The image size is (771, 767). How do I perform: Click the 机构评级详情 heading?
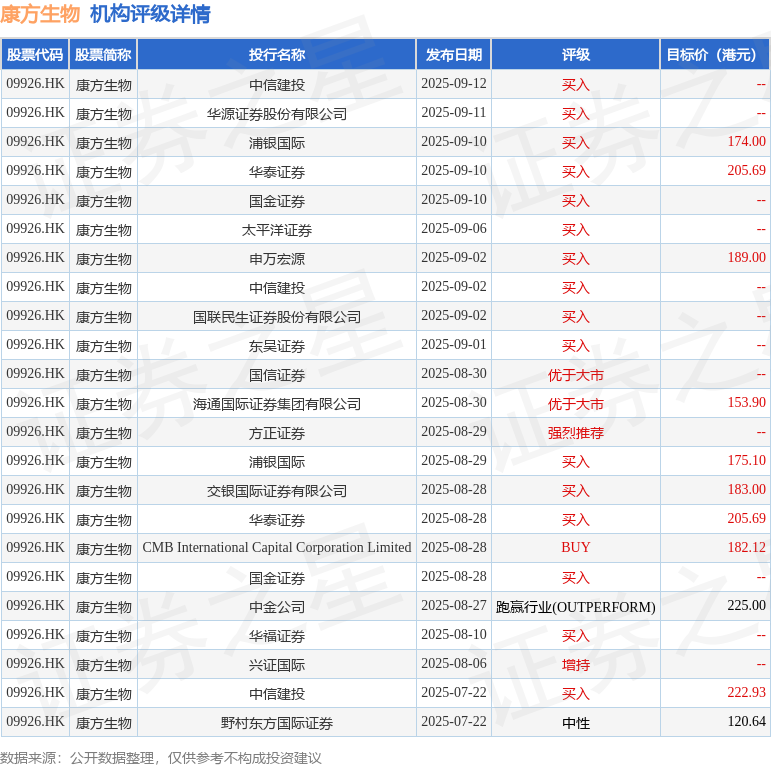(150, 14)
